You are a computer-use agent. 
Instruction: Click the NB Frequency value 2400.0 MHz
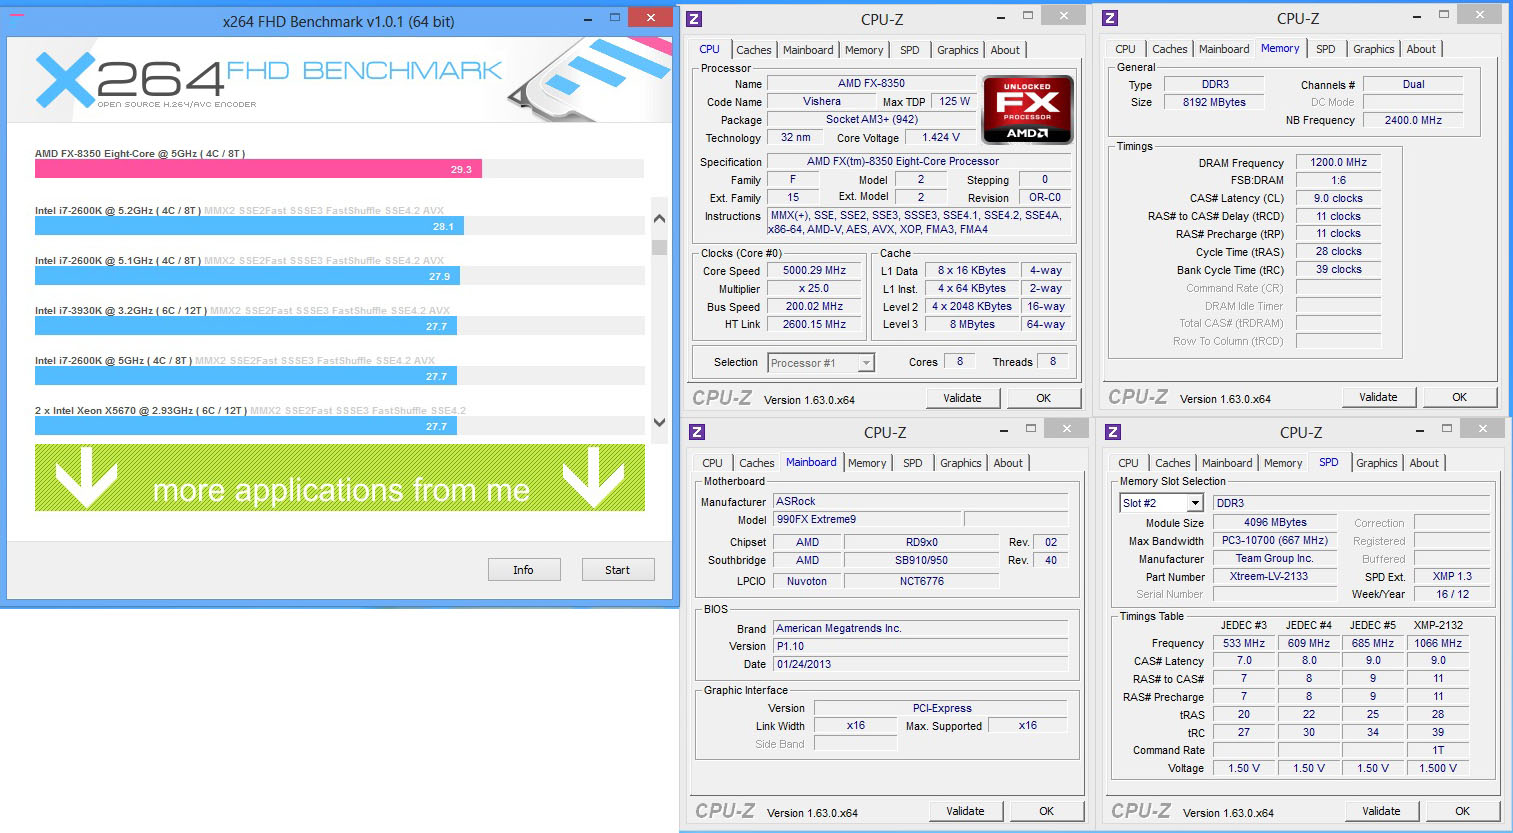[1413, 120]
